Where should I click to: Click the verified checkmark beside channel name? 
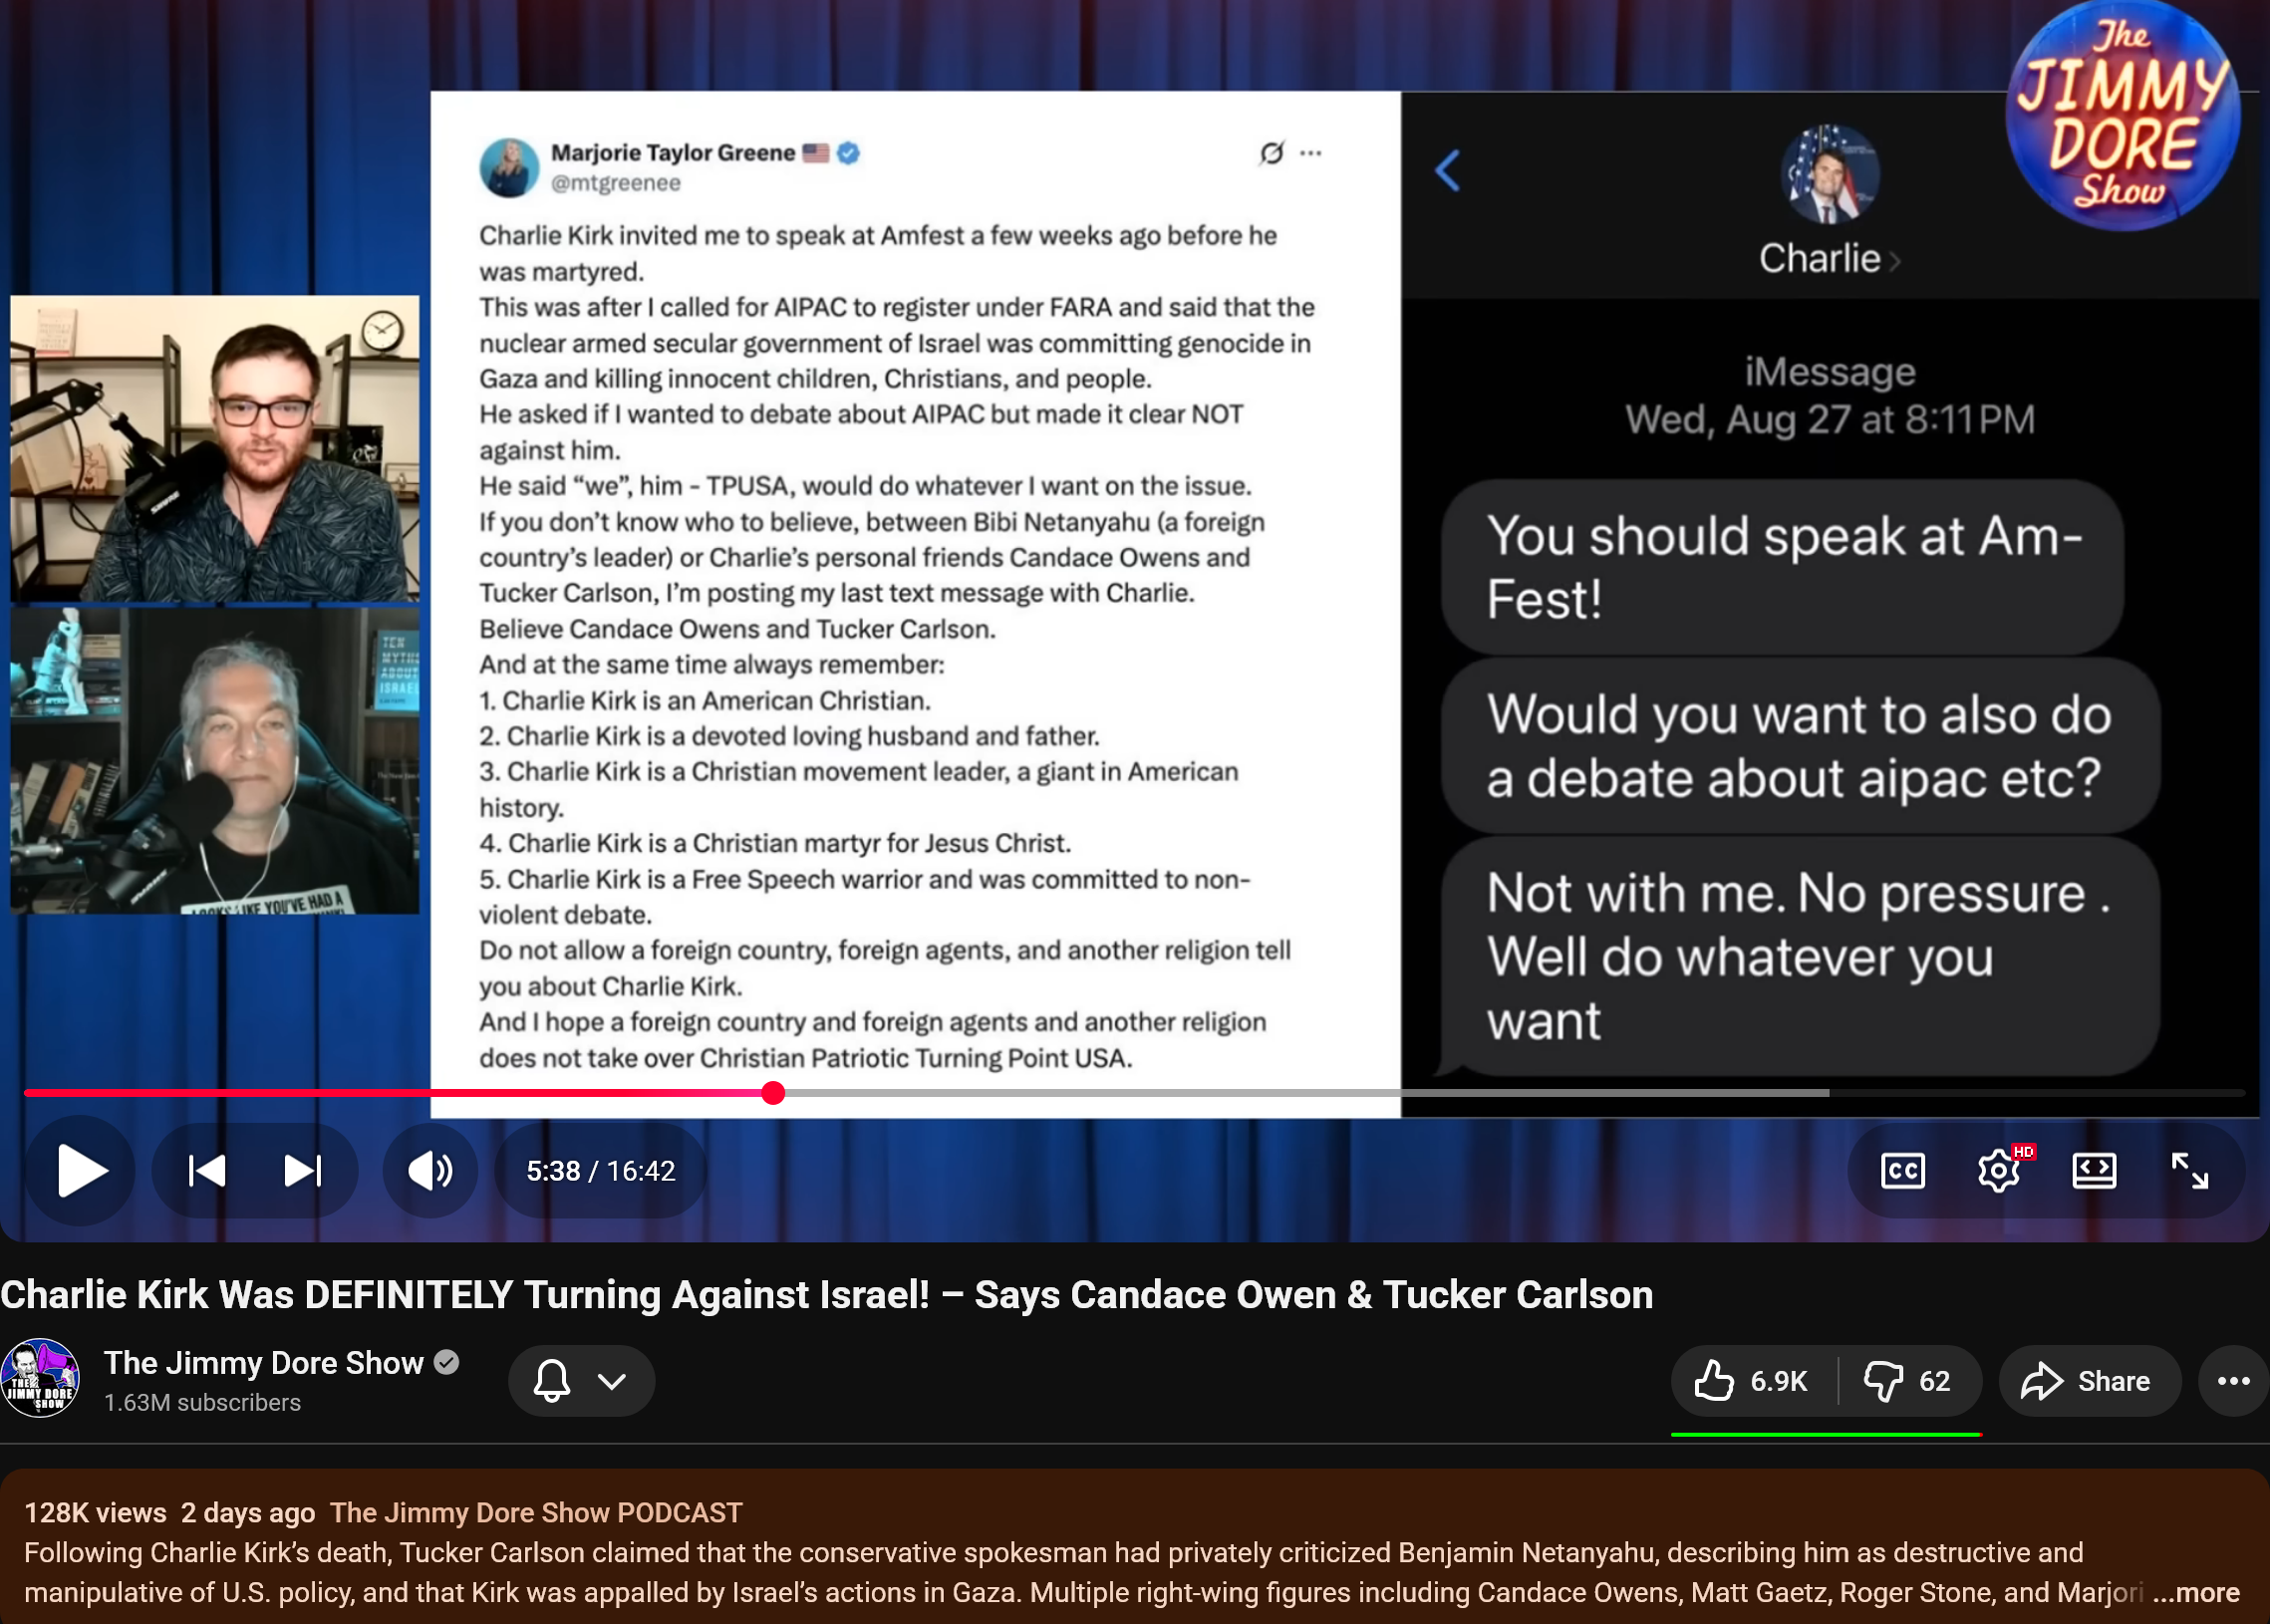pos(446,1362)
